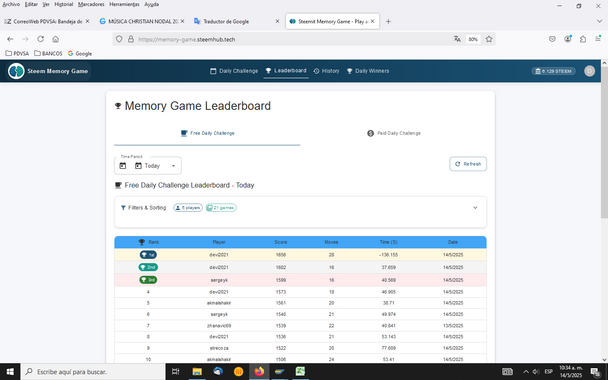Open the Daily Winners nav item
Image resolution: width=608 pixels, height=380 pixels.
[368, 71]
